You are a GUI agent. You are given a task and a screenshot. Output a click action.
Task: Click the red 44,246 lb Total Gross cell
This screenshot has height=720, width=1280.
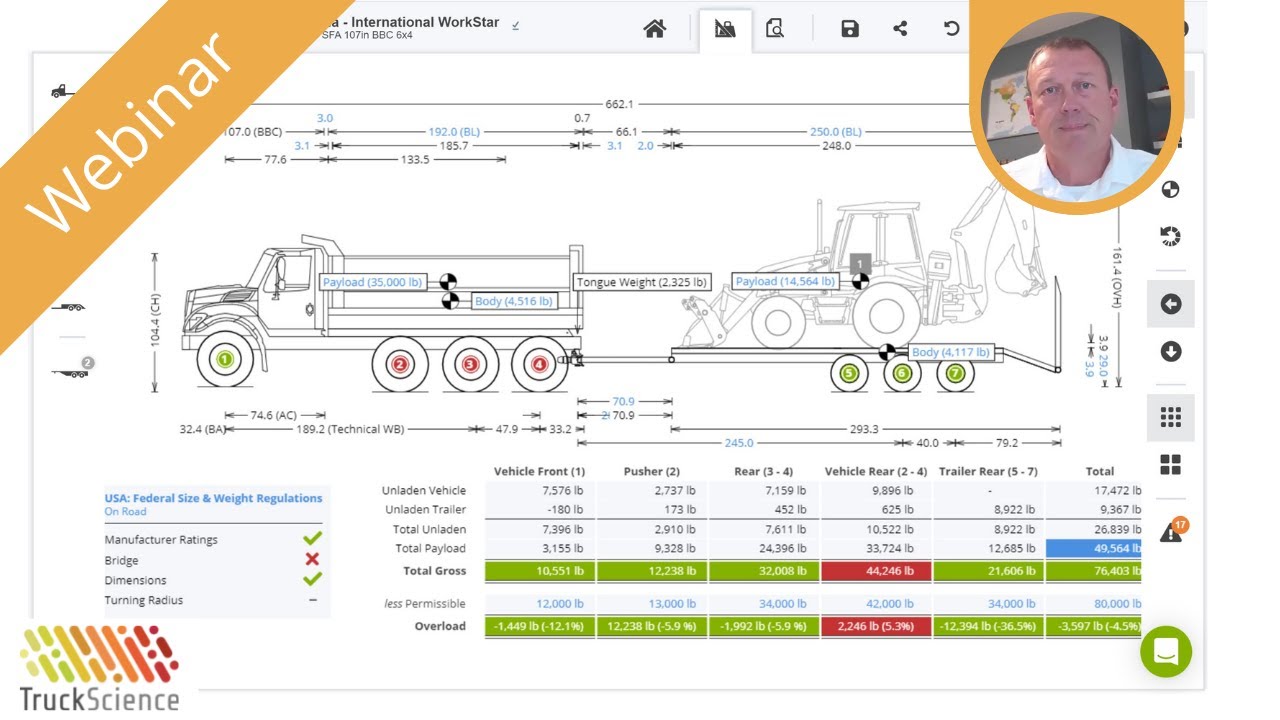pos(876,572)
